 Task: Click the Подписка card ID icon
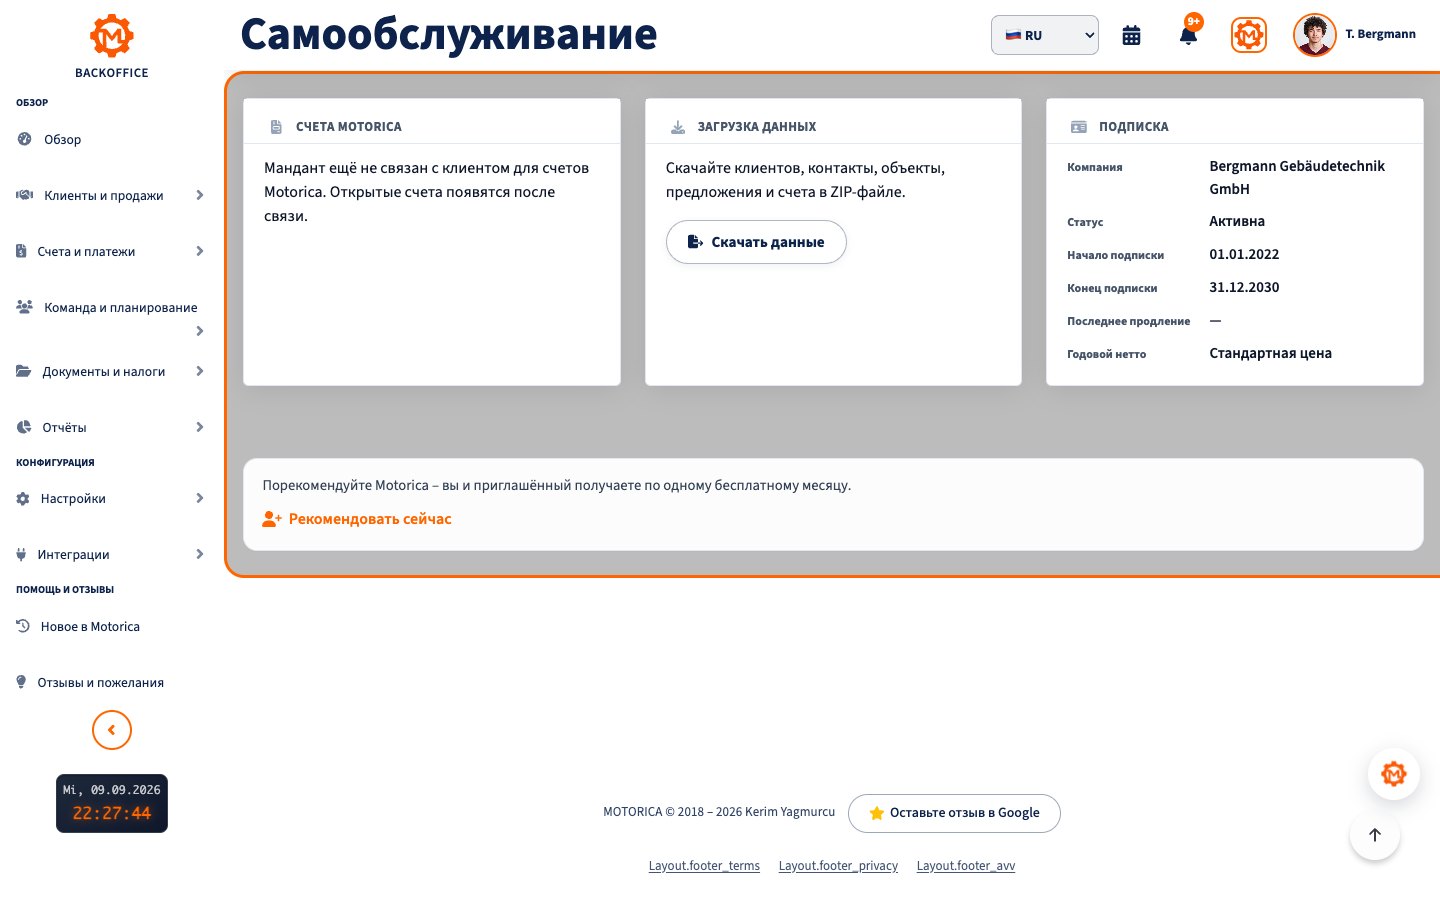(x=1079, y=127)
